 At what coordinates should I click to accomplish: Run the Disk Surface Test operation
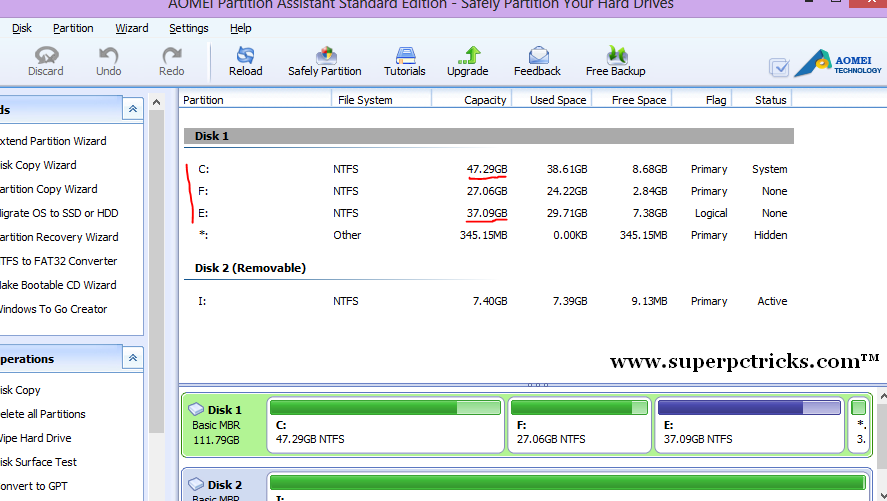click(x=38, y=462)
